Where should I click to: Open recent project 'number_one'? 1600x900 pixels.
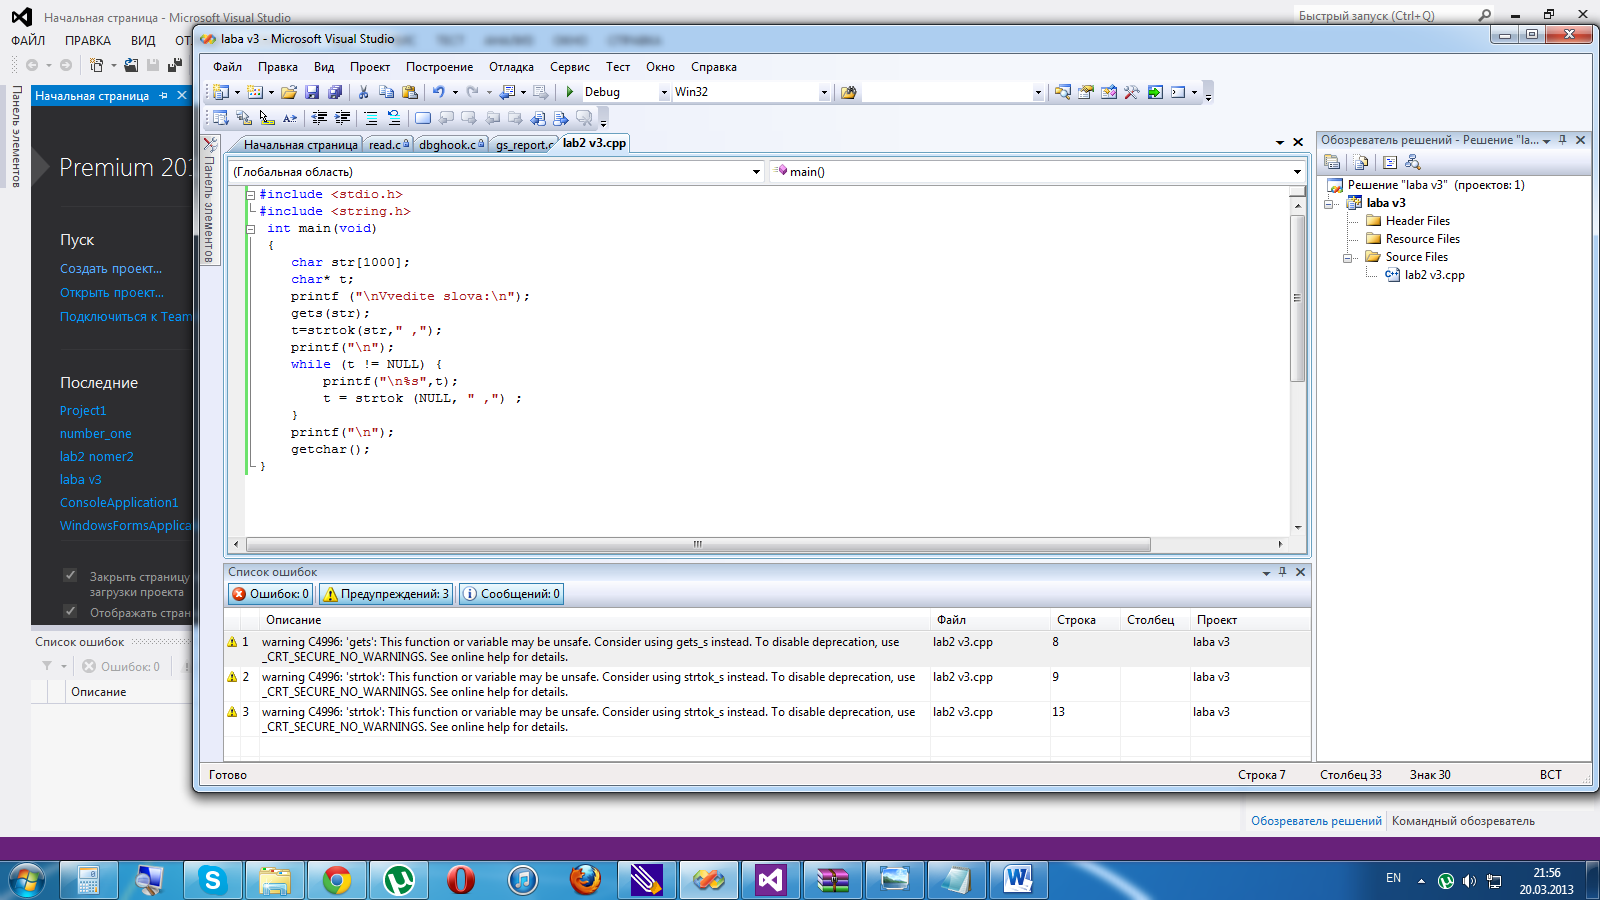pos(95,434)
